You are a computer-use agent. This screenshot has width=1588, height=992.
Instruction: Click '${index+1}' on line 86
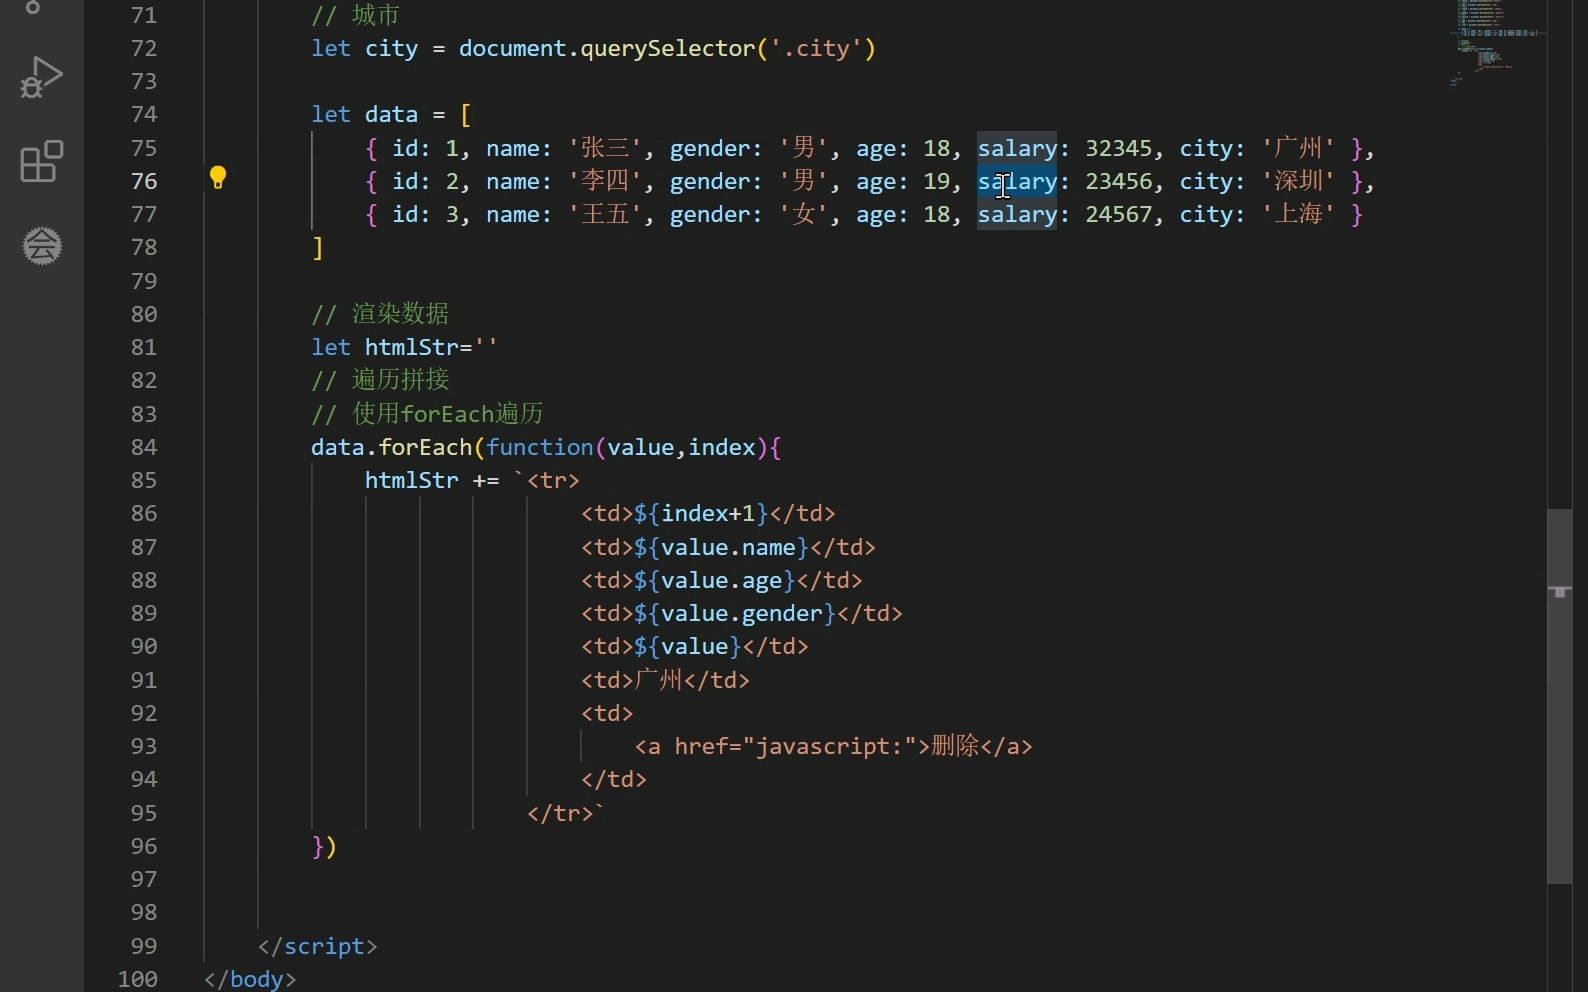[701, 513]
